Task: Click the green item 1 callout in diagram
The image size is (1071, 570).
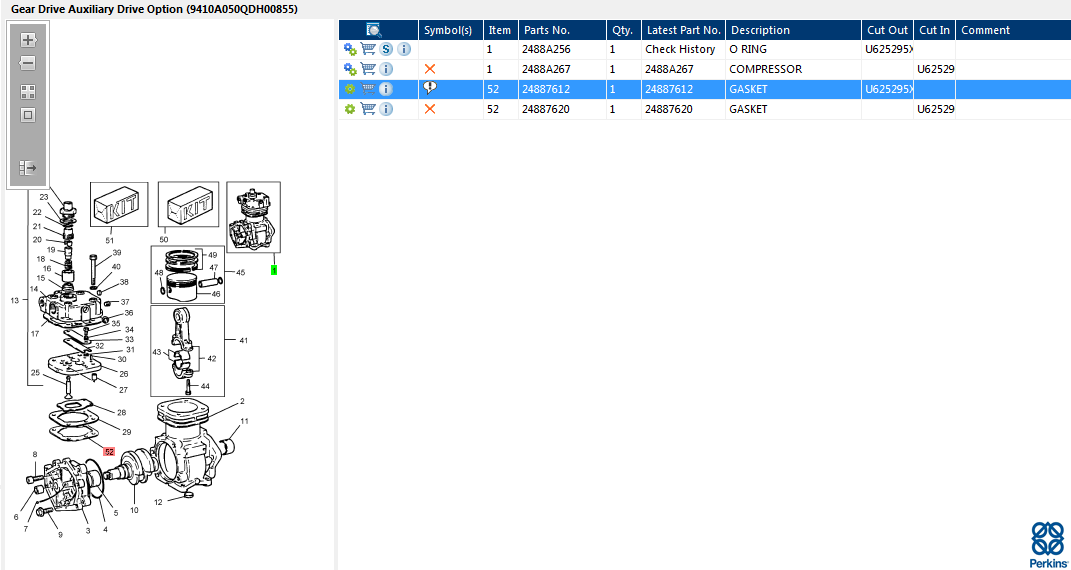Action: coord(274,270)
